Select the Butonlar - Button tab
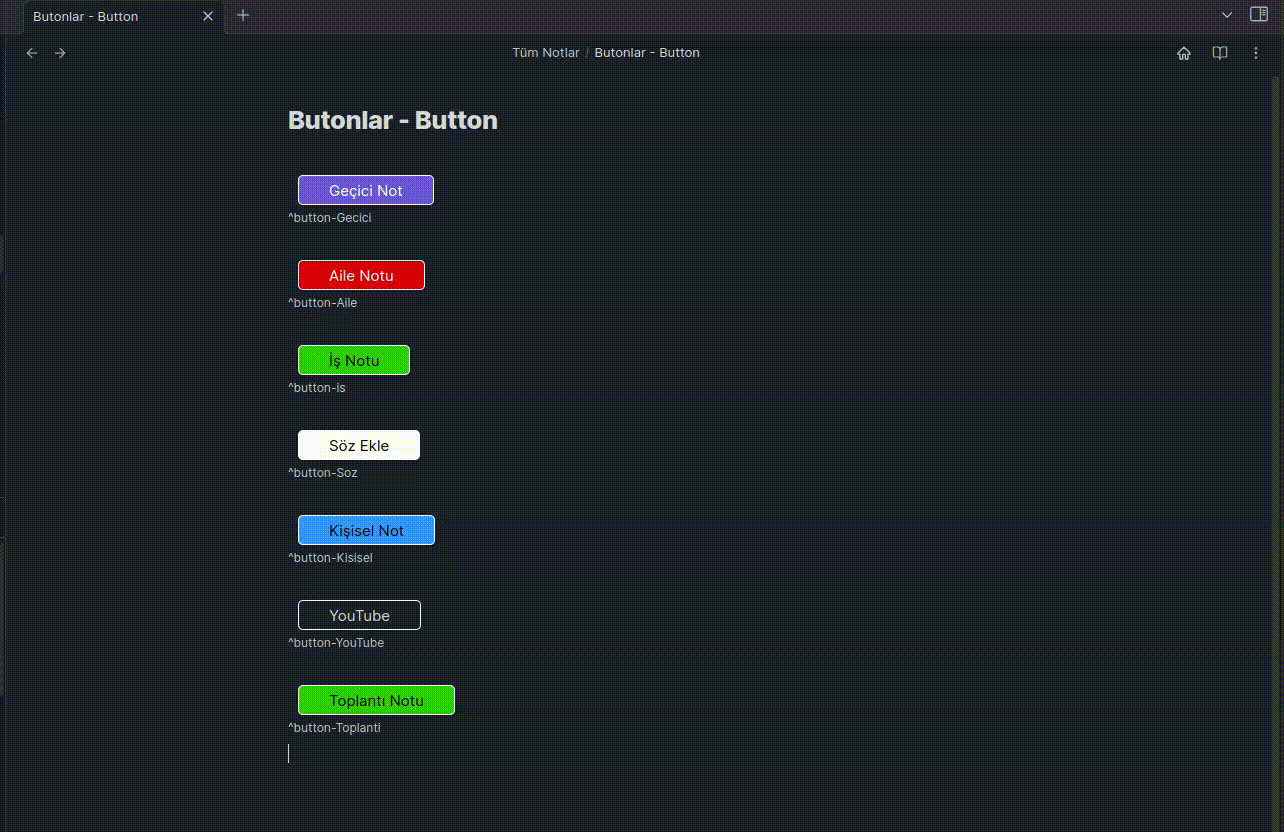The image size is (1284, 832). pyautogui.click(x=100, y=17)
